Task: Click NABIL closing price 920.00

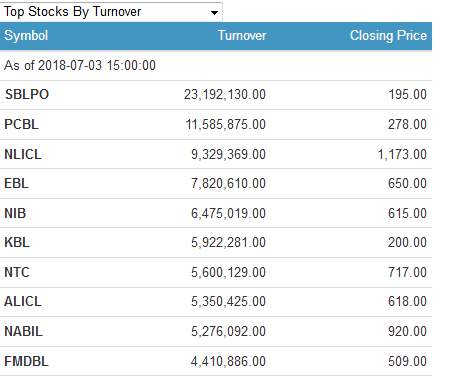Action: 407,331
